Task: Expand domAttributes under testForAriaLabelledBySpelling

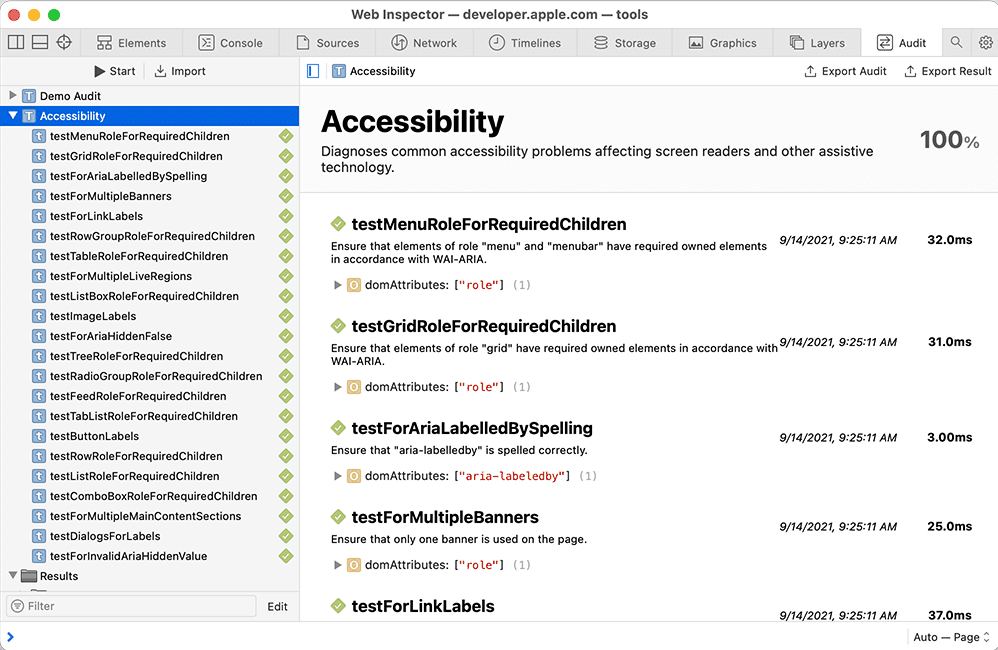Action: point(338,476)
